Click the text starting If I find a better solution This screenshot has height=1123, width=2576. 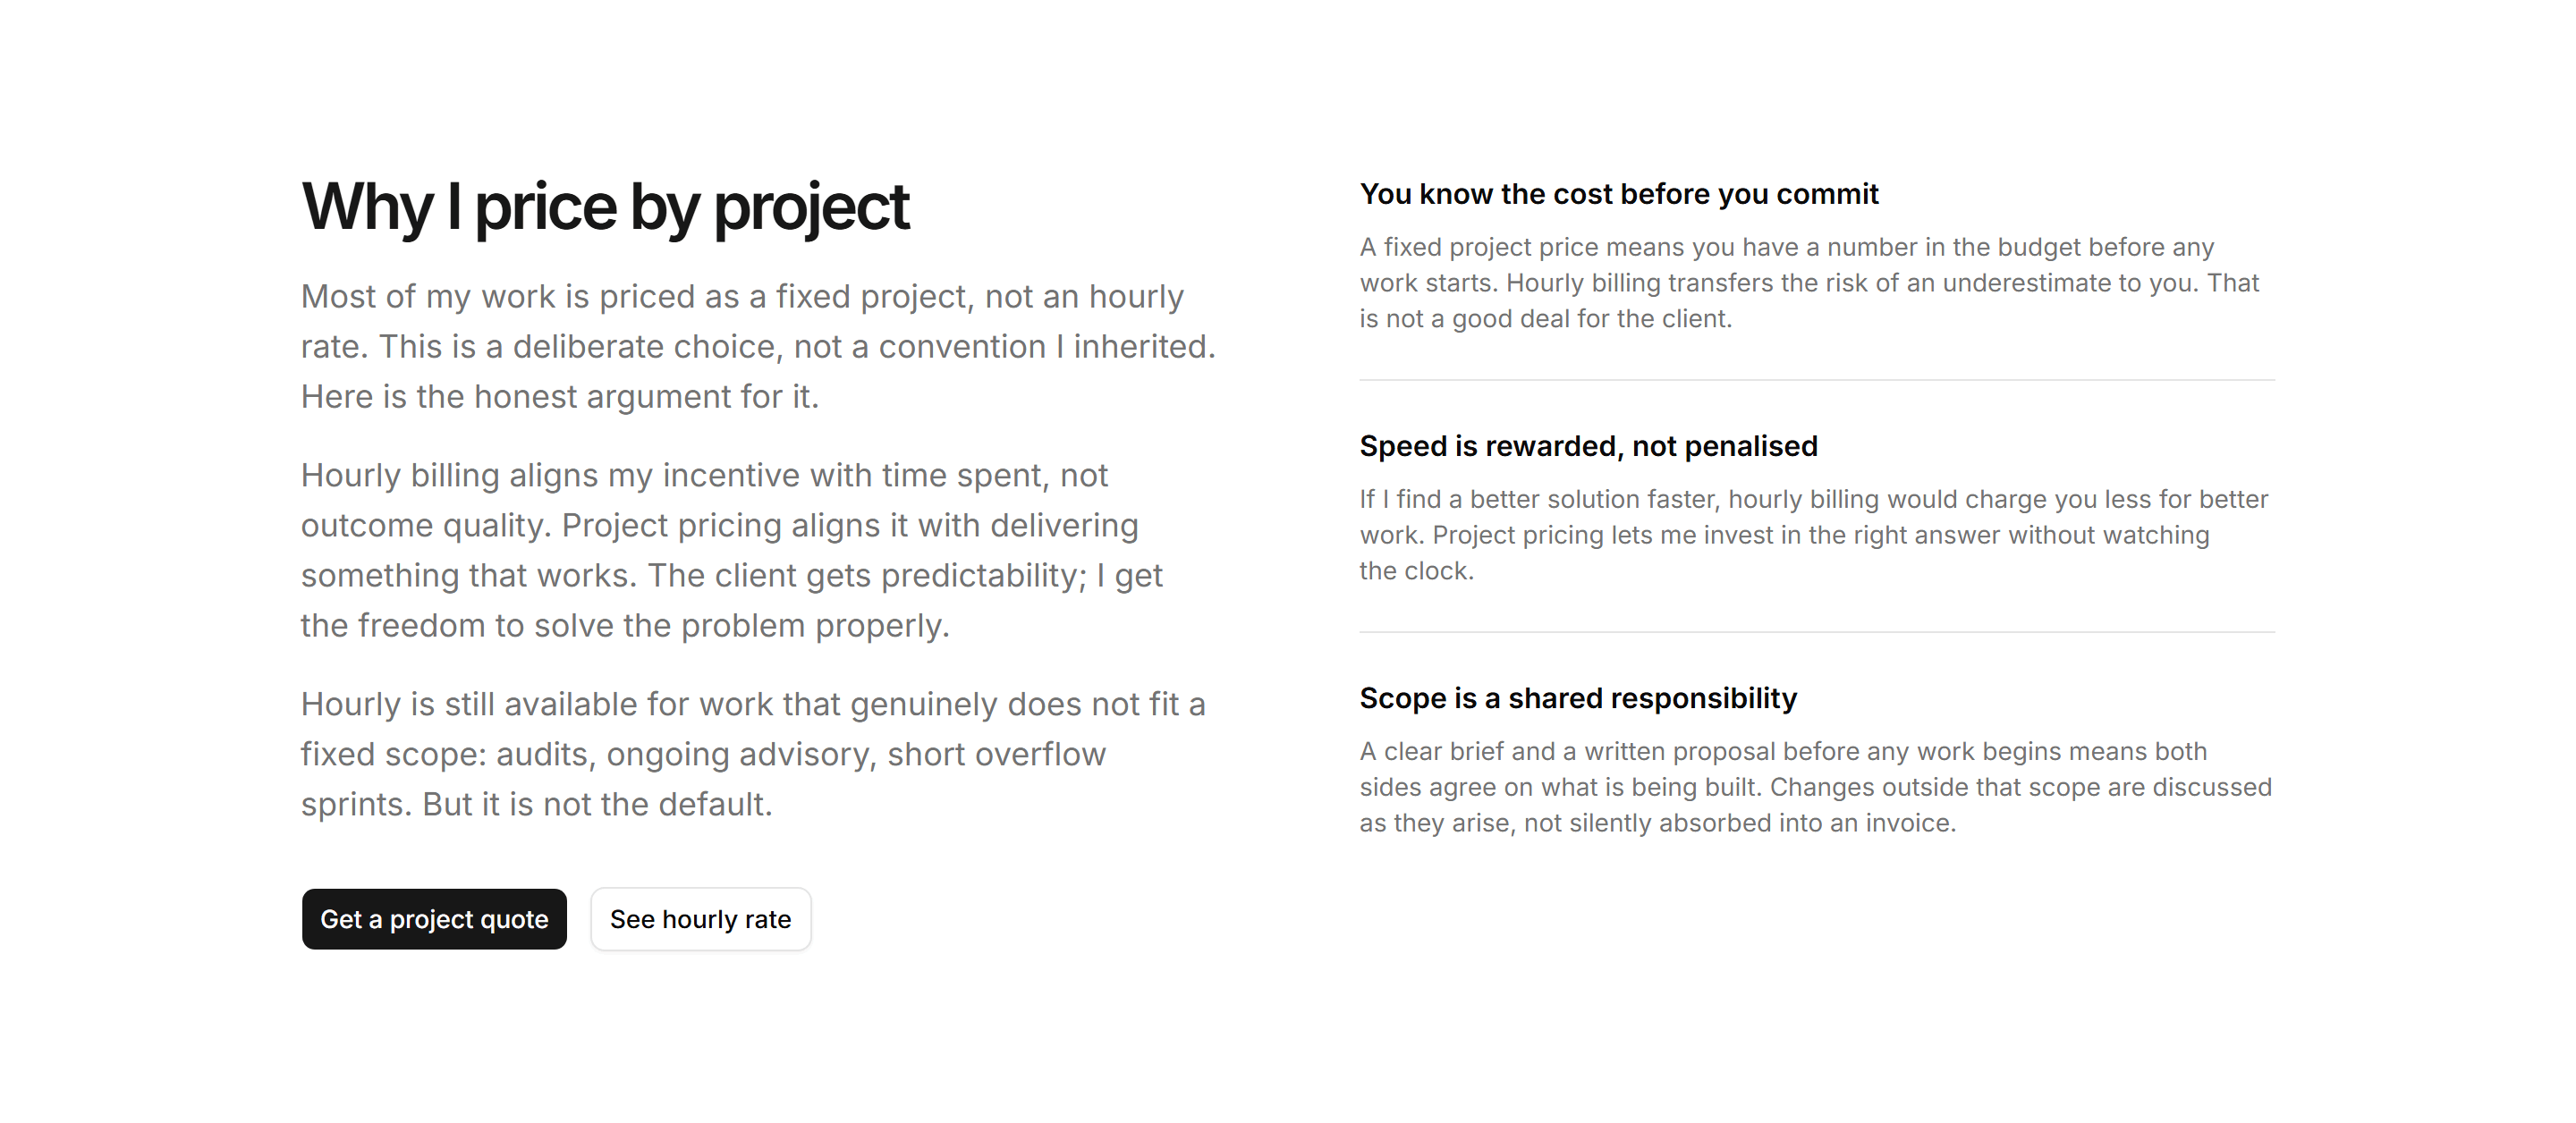(x=1813, y=535)
